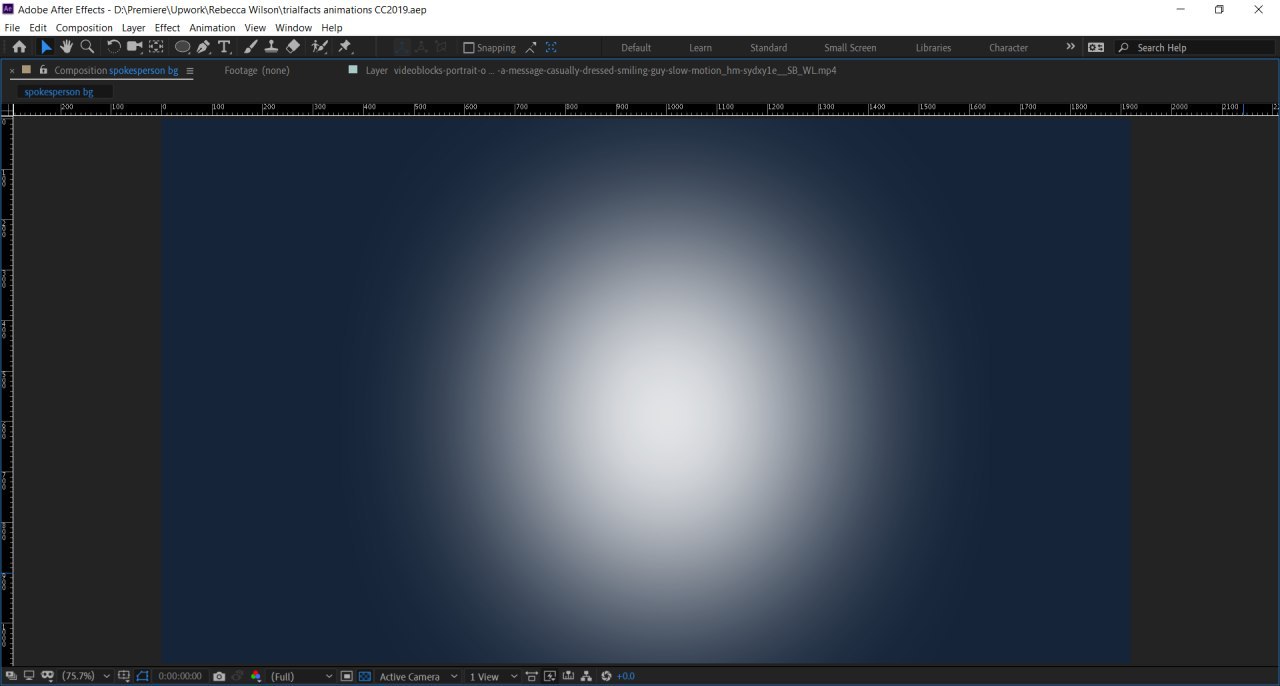The width and height of the screenshot is (1280, 686).
Task: Select the Brush tool
Action: 250,47
